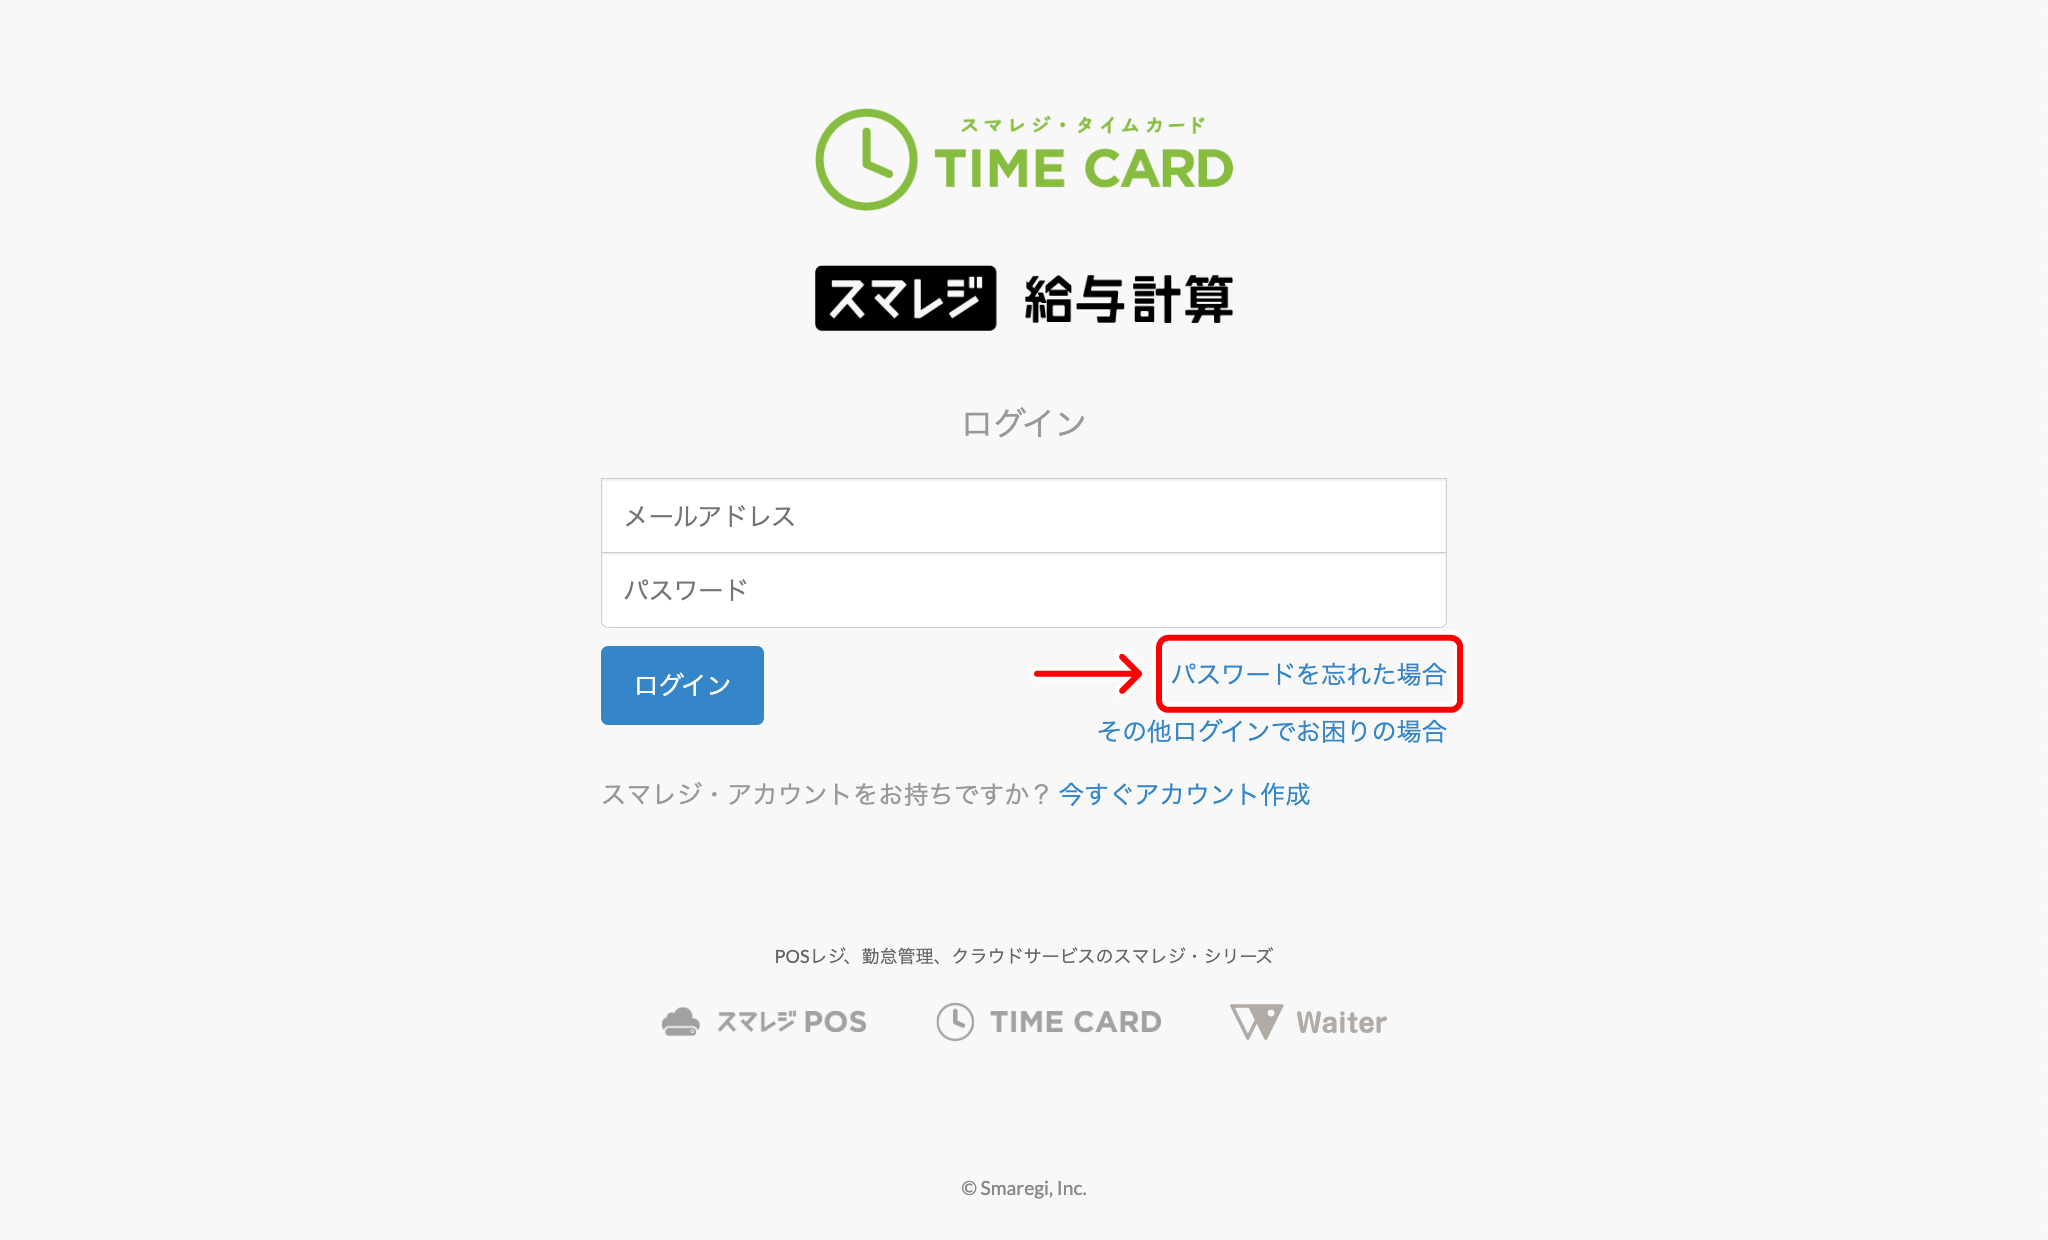Open the gray TIME CARD footer text link
This screenshot has width=2048, height=1240.
(1076, 1022)
